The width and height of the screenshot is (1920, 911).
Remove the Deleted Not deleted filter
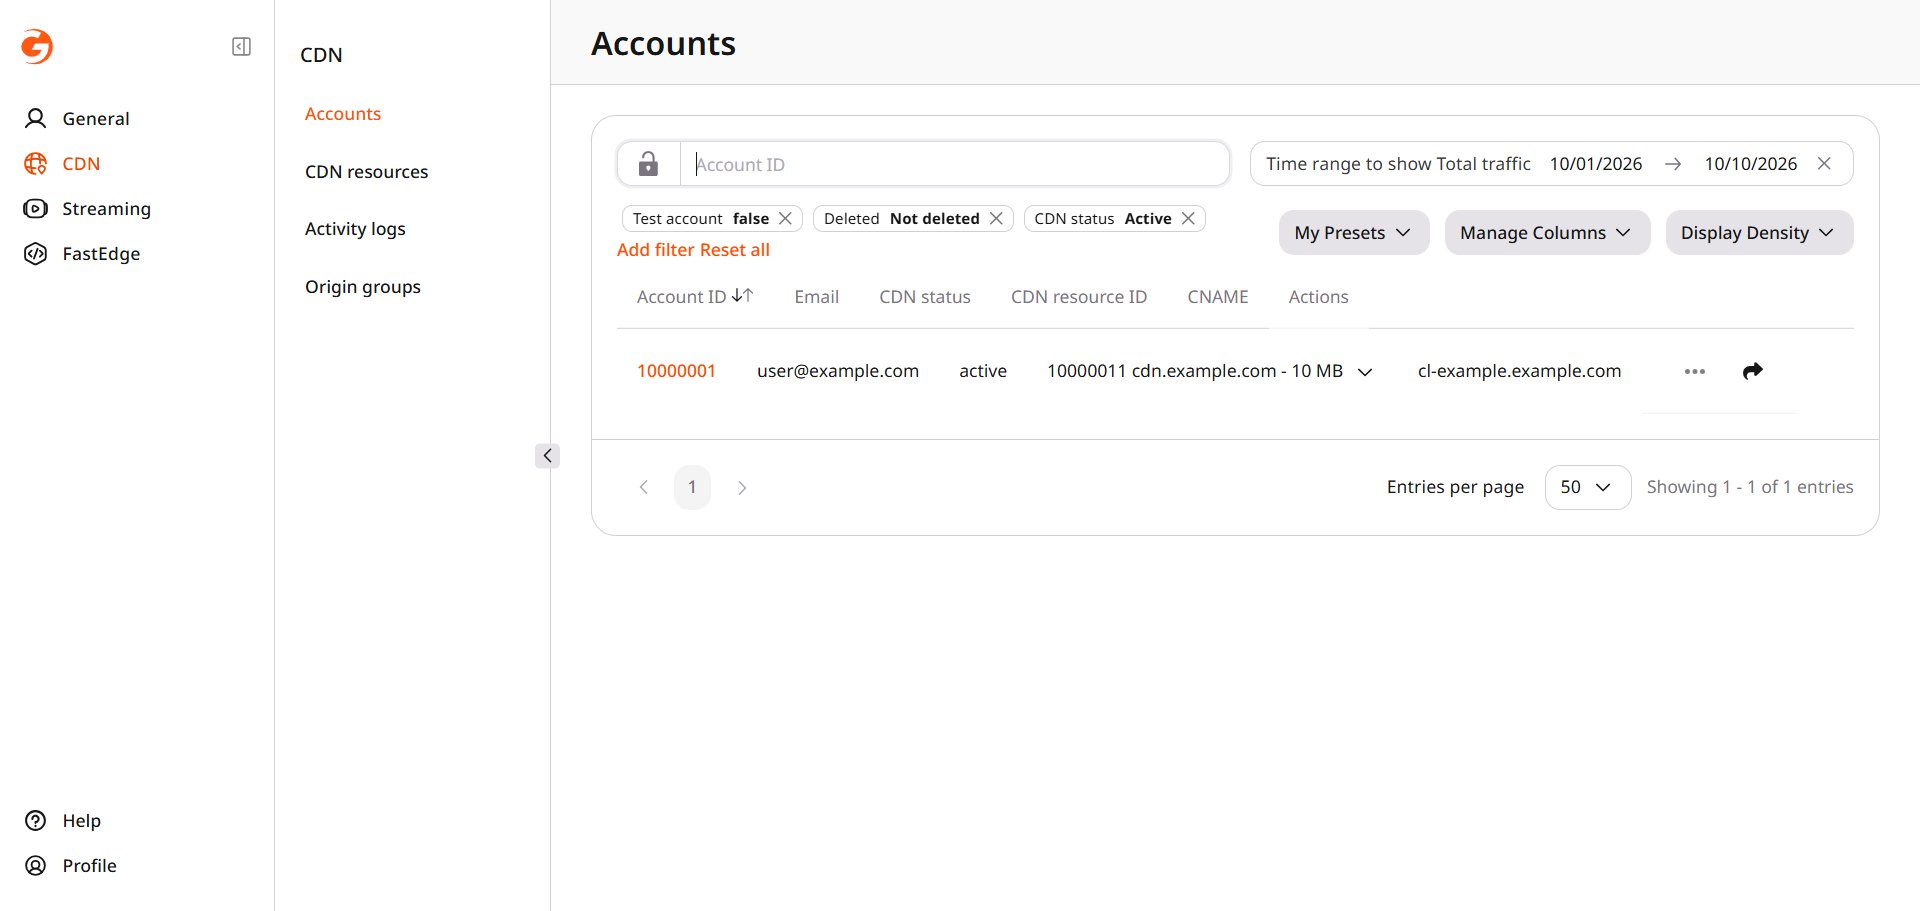pos(996,219)
